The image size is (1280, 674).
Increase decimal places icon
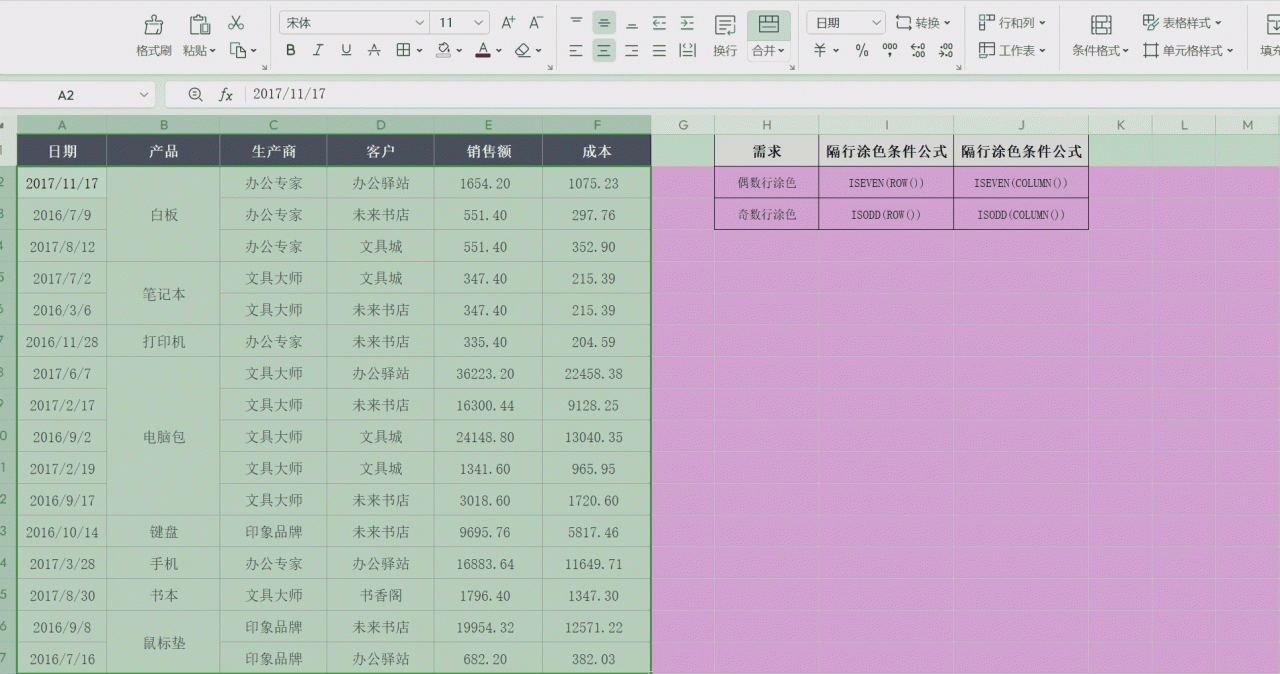click(918, 50)
